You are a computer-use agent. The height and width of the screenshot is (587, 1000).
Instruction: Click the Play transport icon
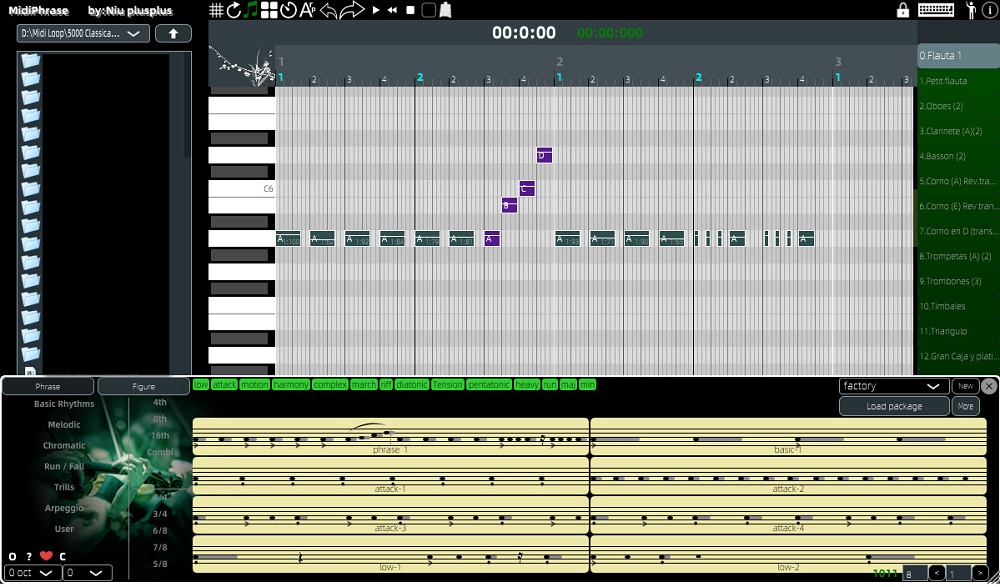[376, 9]
